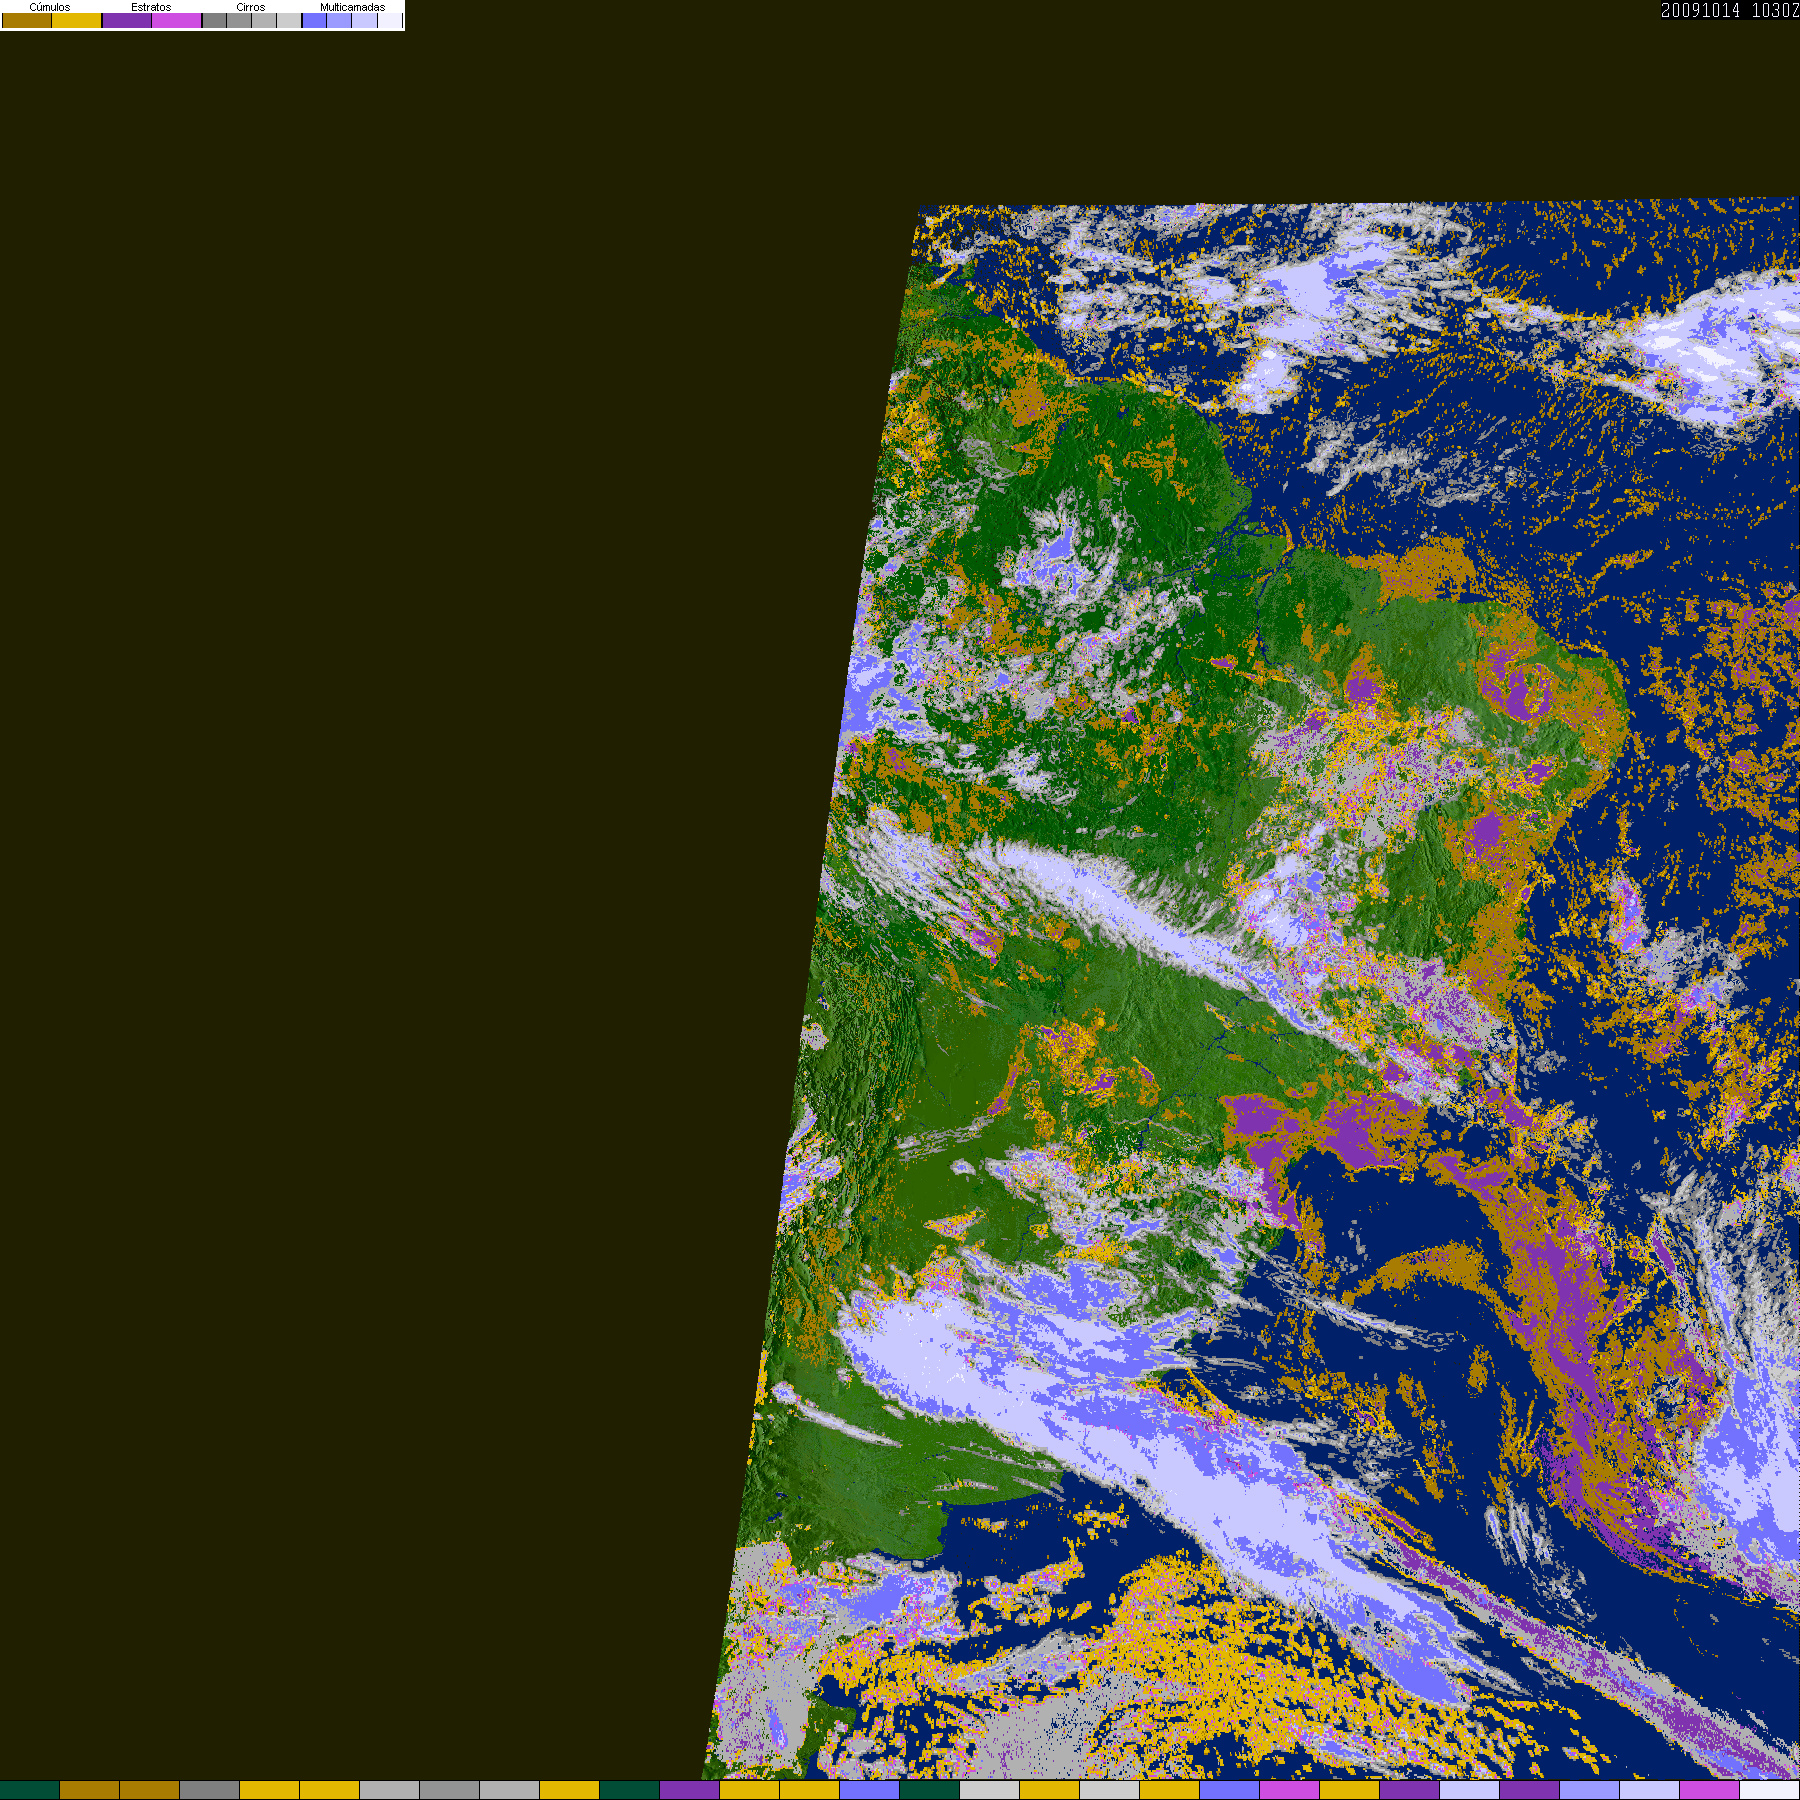This screenshot has height=1800, width=1800.
Task: Click the Cirros legend label
Action: (x=251, y=7)
